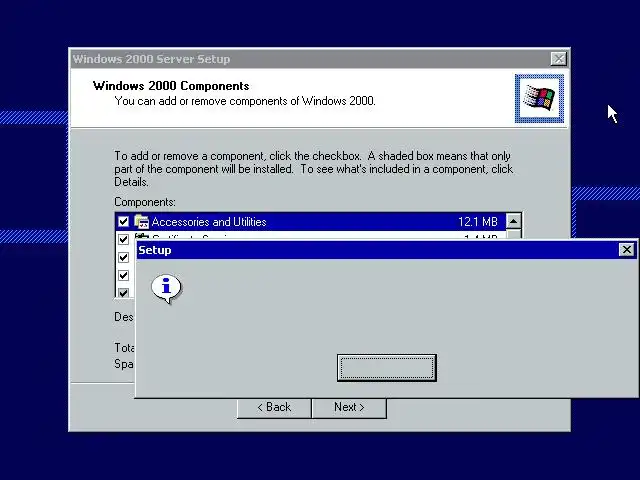Go to the Next setup page
640x480 pixels.
point(349,407)
